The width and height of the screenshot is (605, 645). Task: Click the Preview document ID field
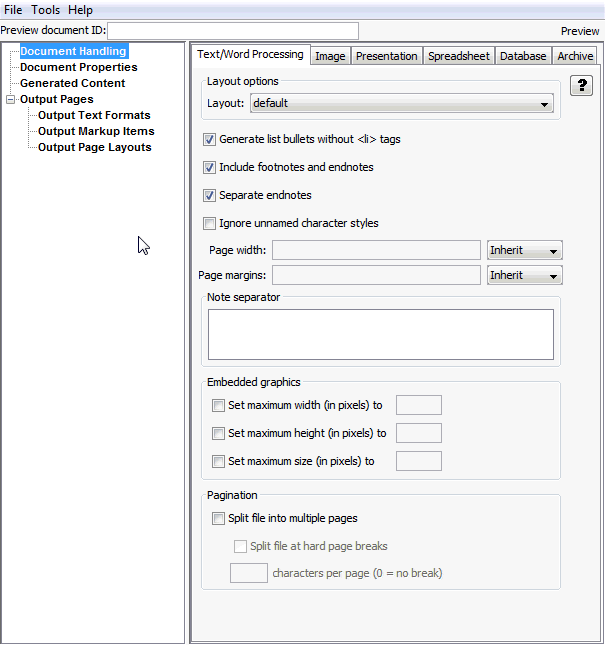[x=232, y=31]
